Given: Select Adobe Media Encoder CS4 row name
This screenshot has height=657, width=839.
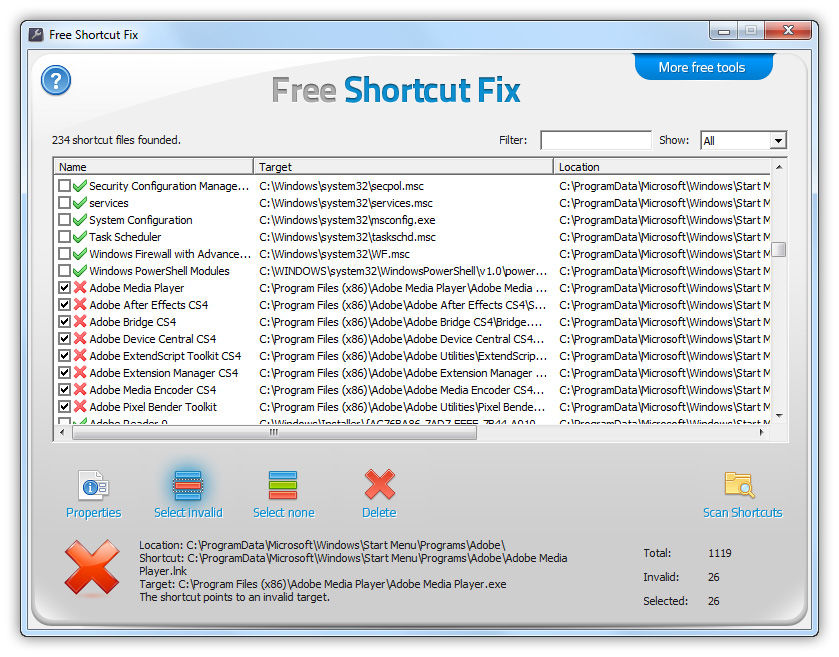Looking at the screenshot, I should [152, 390].
